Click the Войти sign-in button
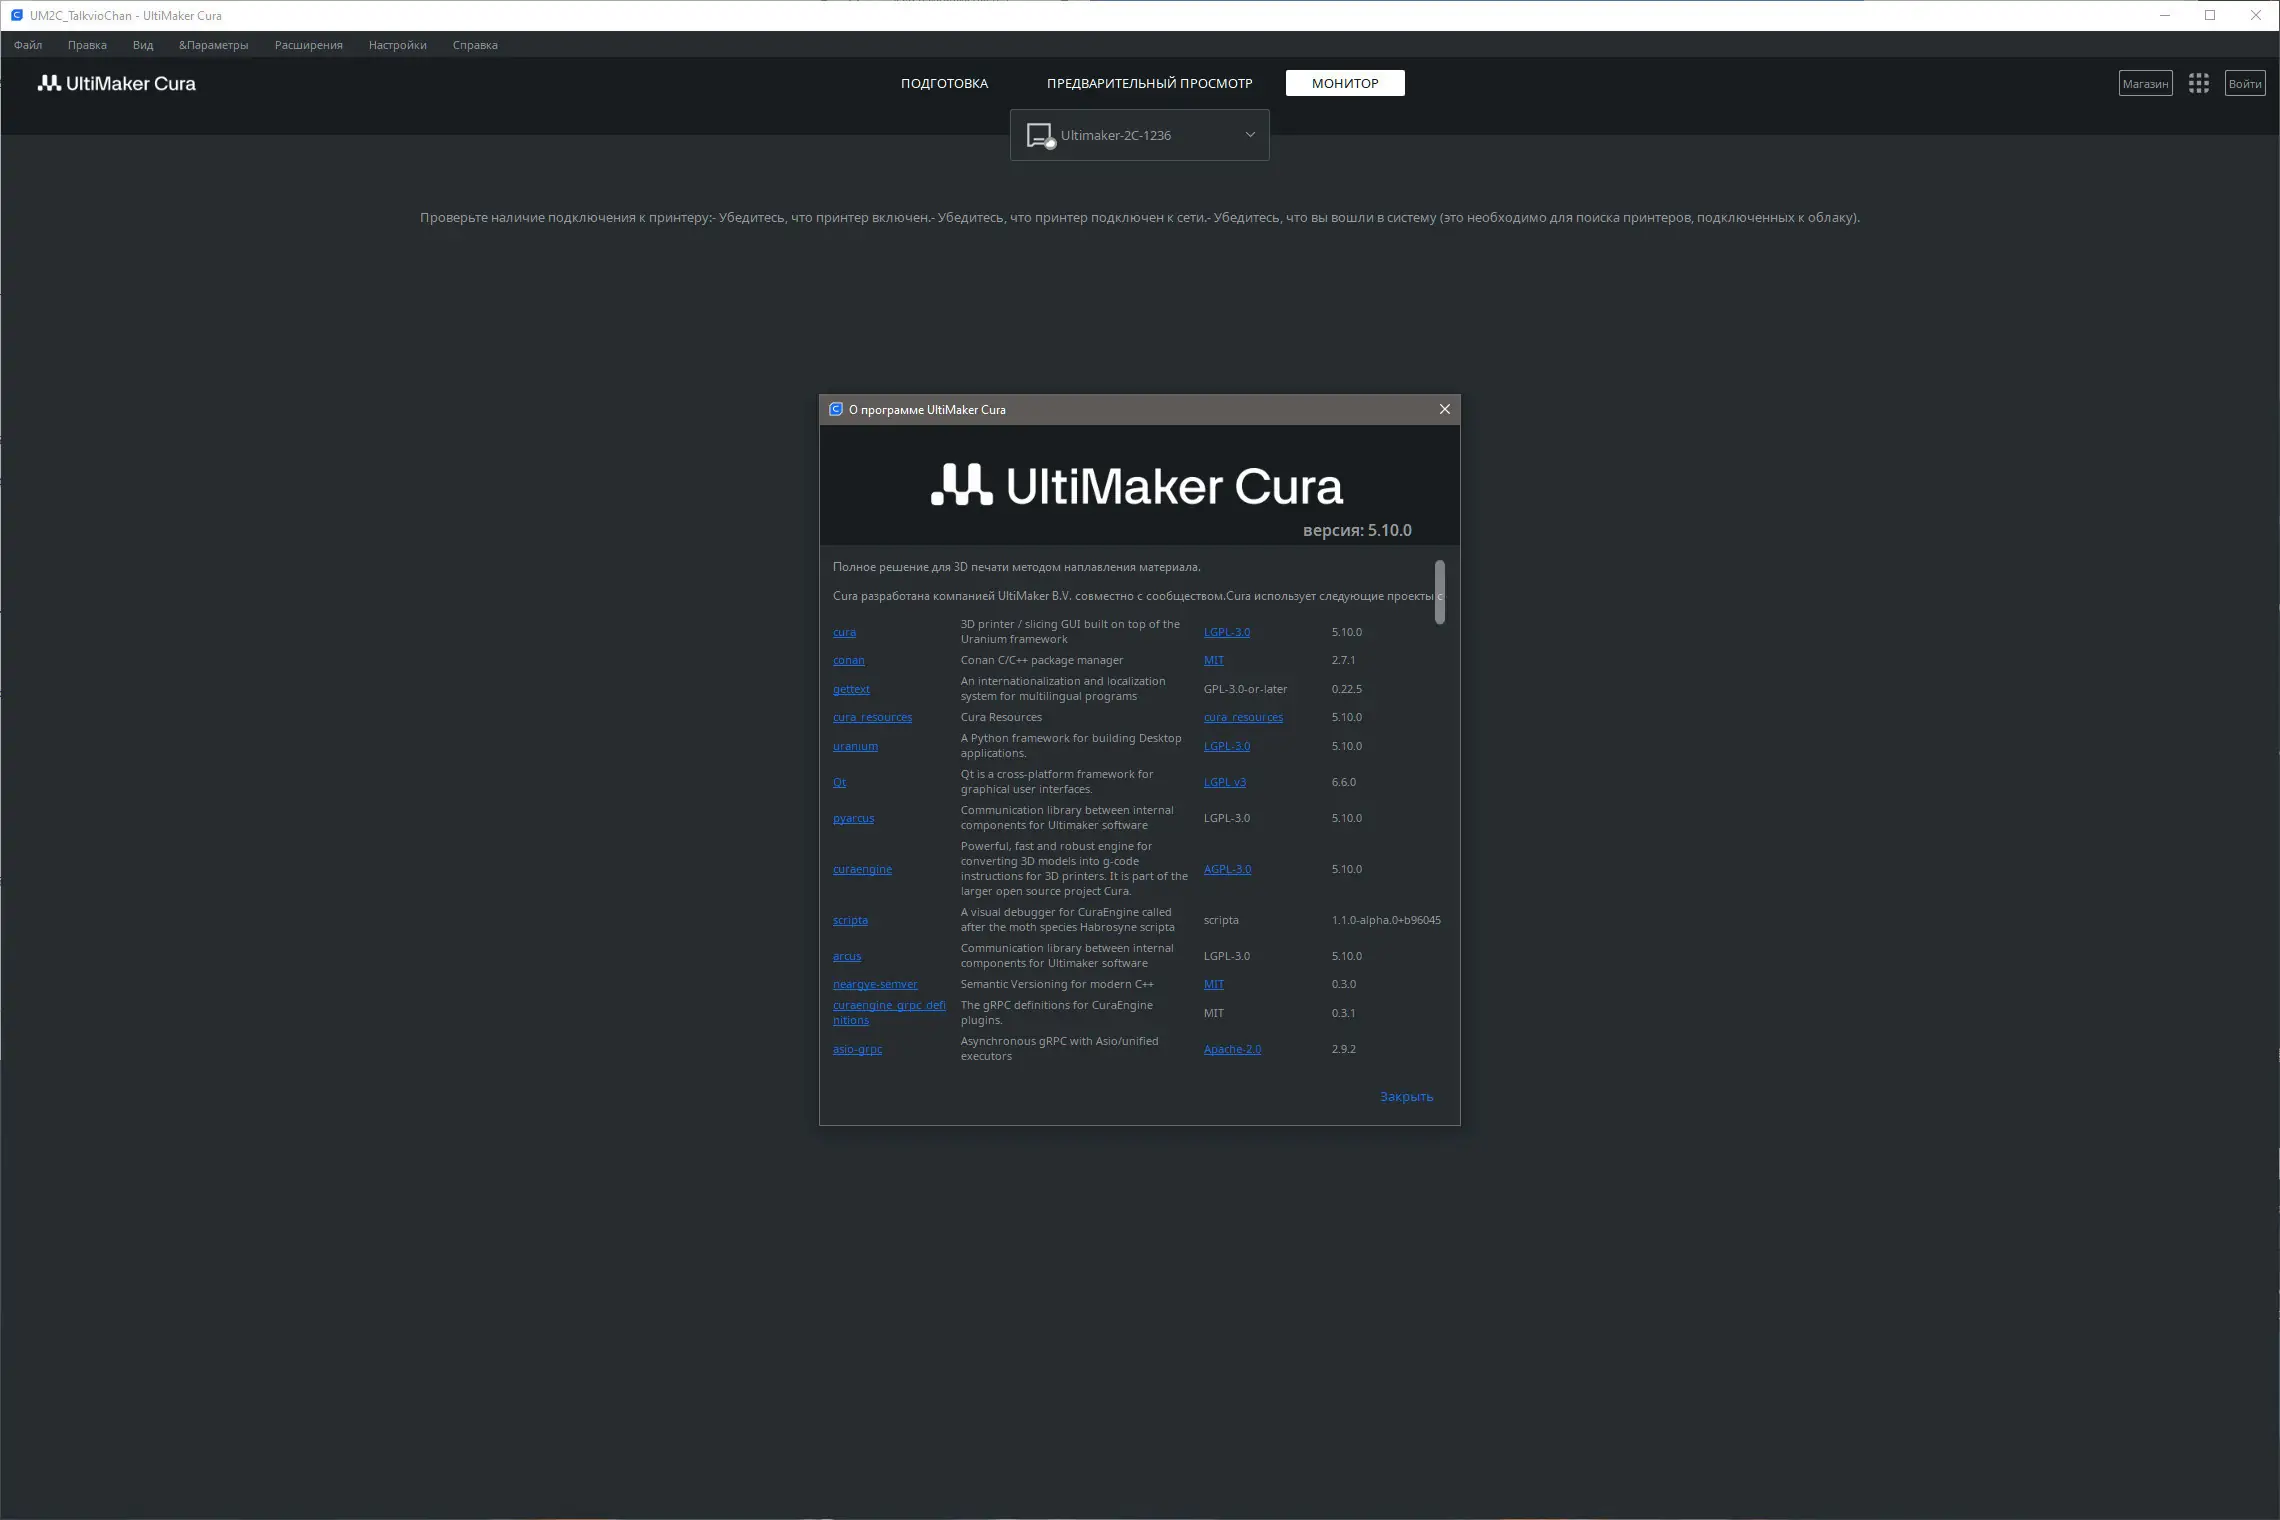The width and height of the screenshot is (2280, 1520). pos(2244,84)
